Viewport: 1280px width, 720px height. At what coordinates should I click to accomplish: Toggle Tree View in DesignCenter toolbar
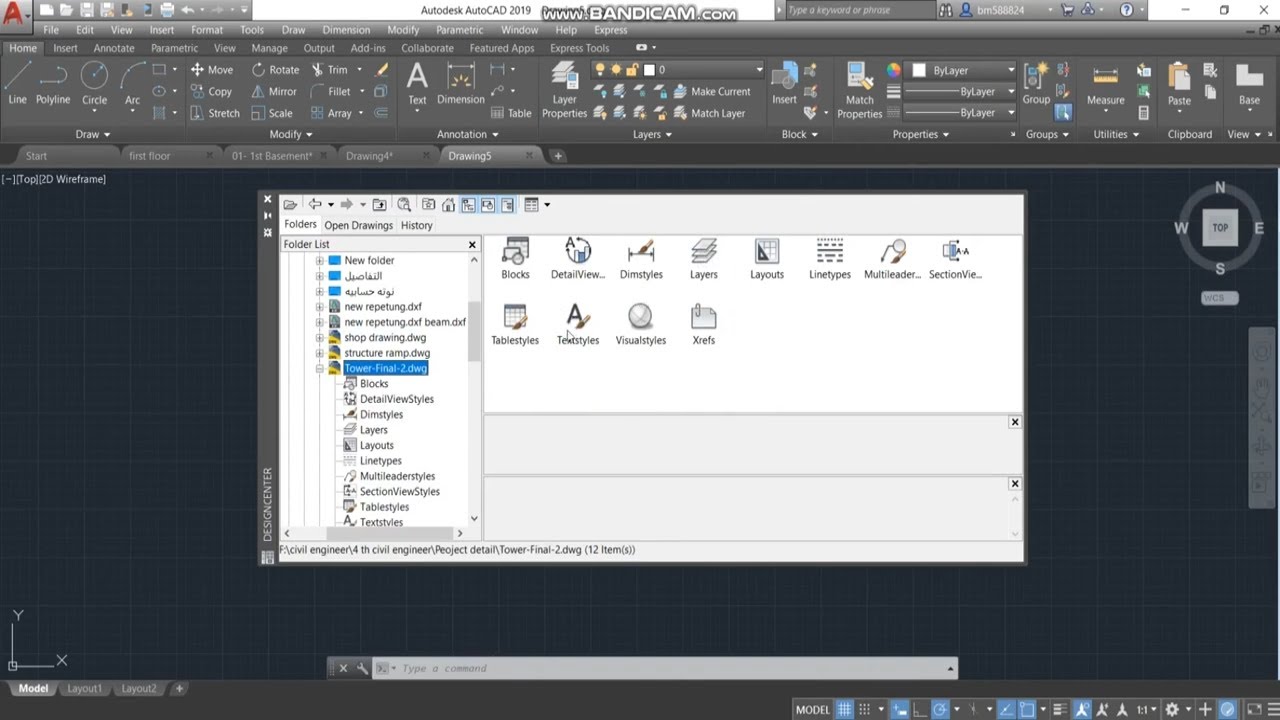(x=468, y=205)
